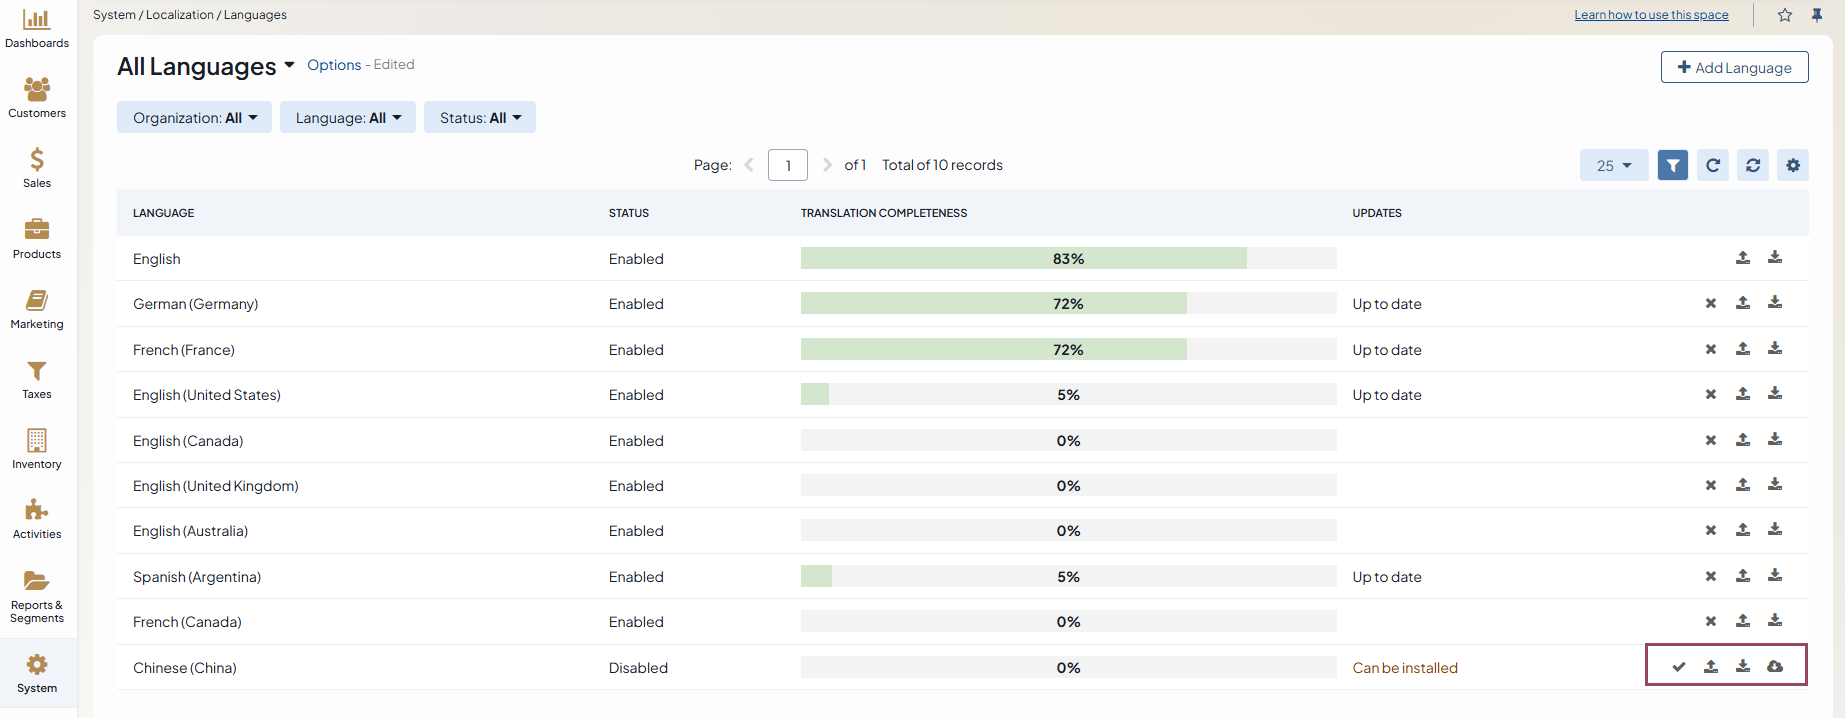
Task: Expand the Organization: All filter
Action: 194,118
